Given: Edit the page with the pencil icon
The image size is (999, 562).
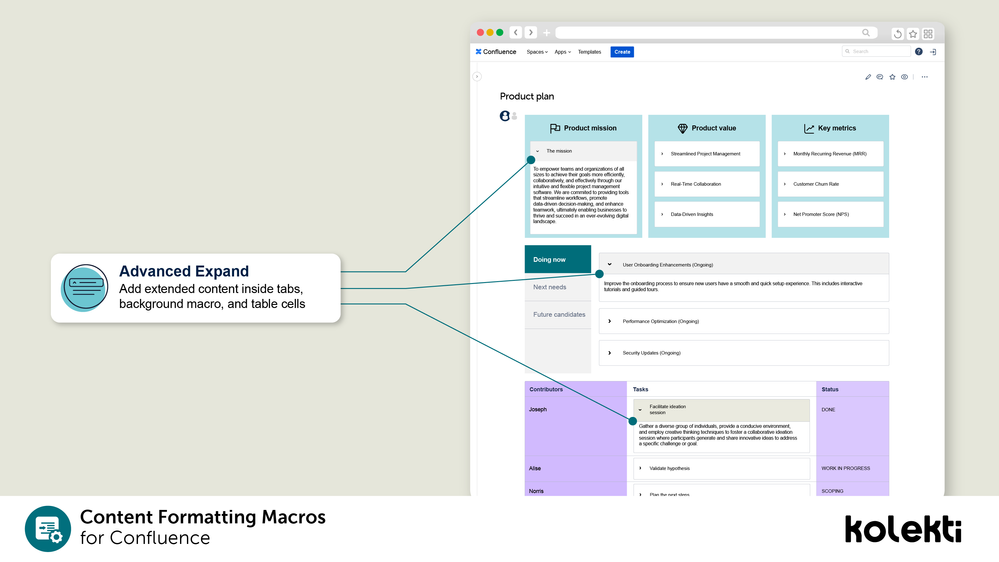Looking at the screenshot, I should (x=868, y=77).
